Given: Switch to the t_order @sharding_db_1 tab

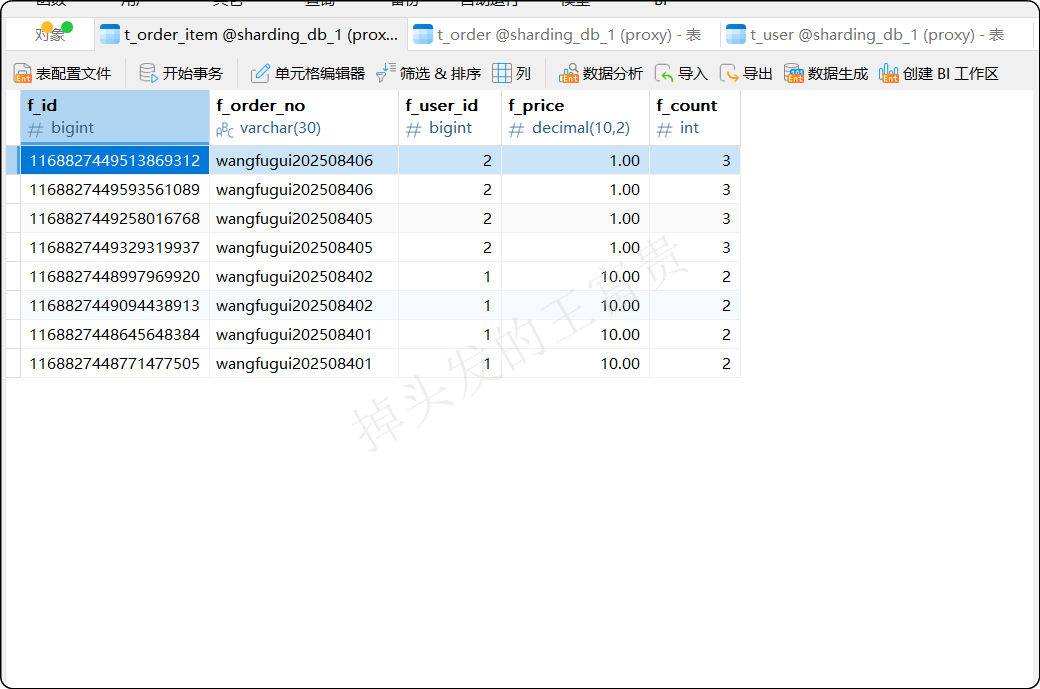Looking at the screenshot, I should tap(564, 34).
